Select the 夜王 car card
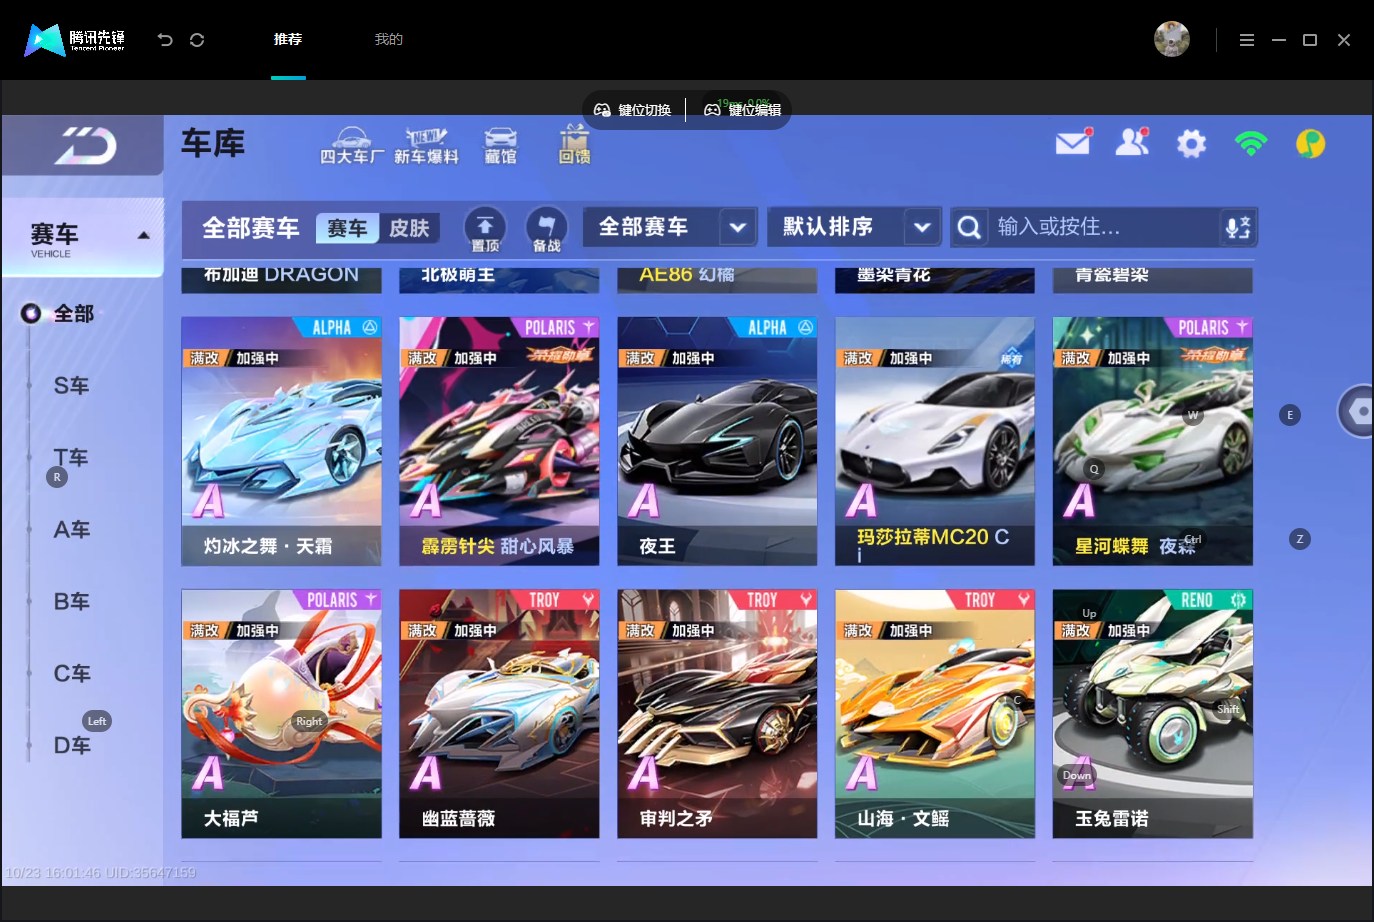 click(x=717, y=442)
